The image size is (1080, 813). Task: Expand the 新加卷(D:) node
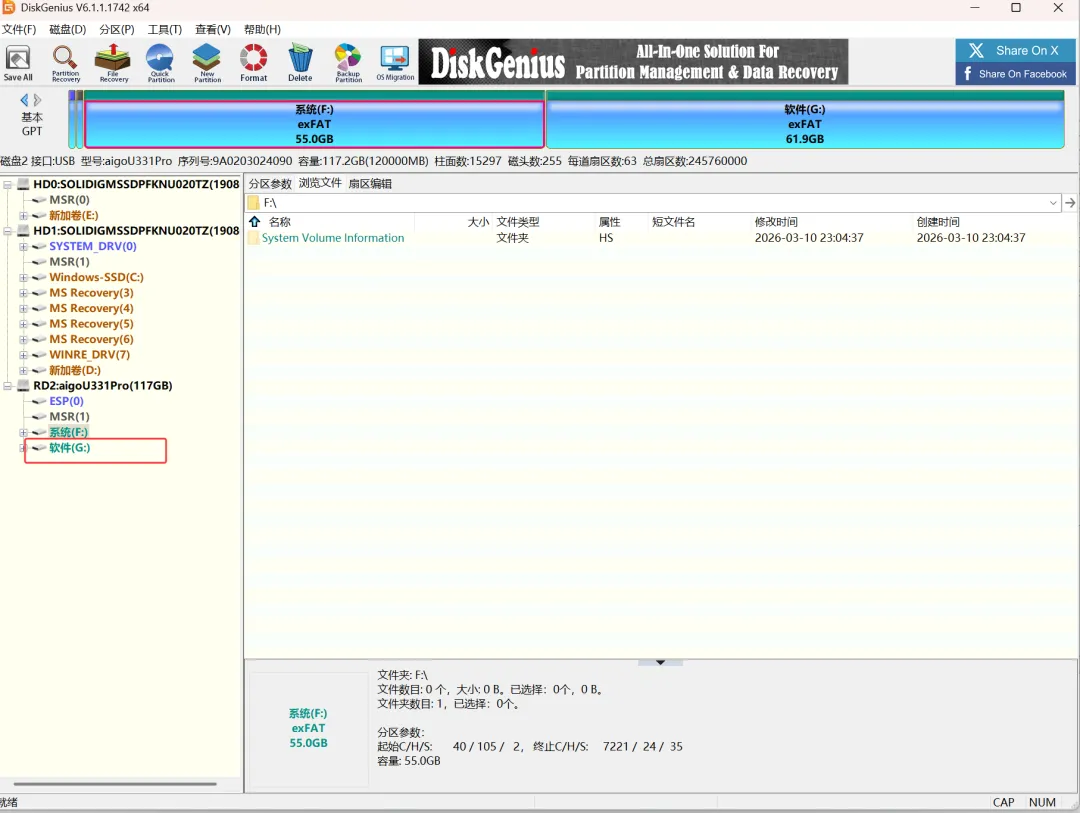tap(23, 371)
